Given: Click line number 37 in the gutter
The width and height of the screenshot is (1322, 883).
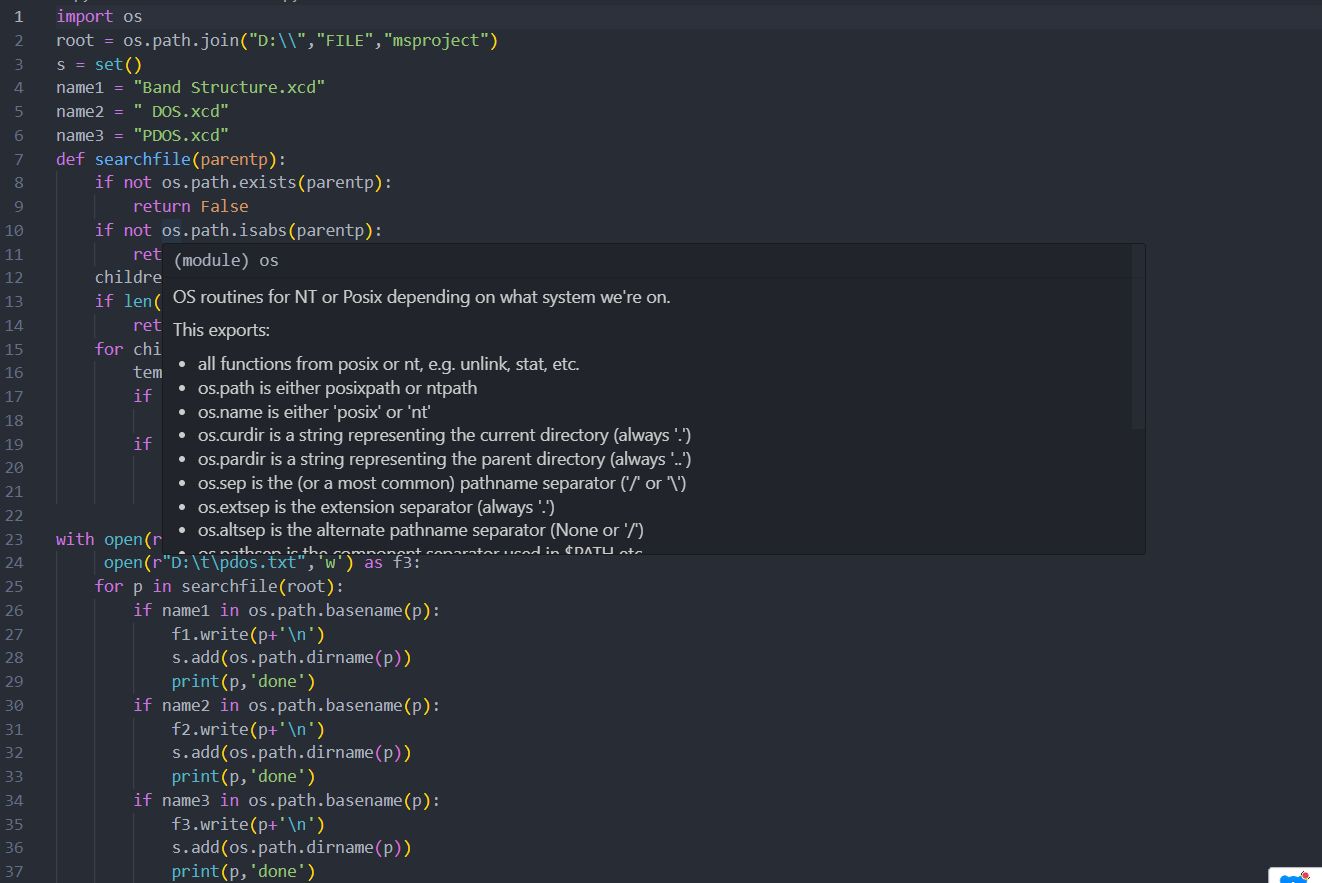Looking at the screenshot, I should click(x=14, y=871).
